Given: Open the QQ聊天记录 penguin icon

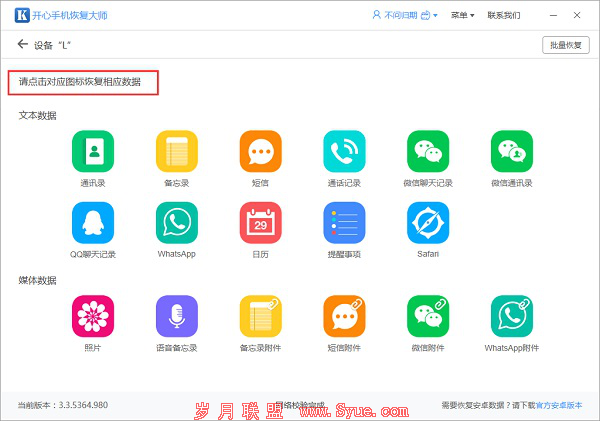Looking at the screenshot, I should pyautogui.click(x=93, y=223).
